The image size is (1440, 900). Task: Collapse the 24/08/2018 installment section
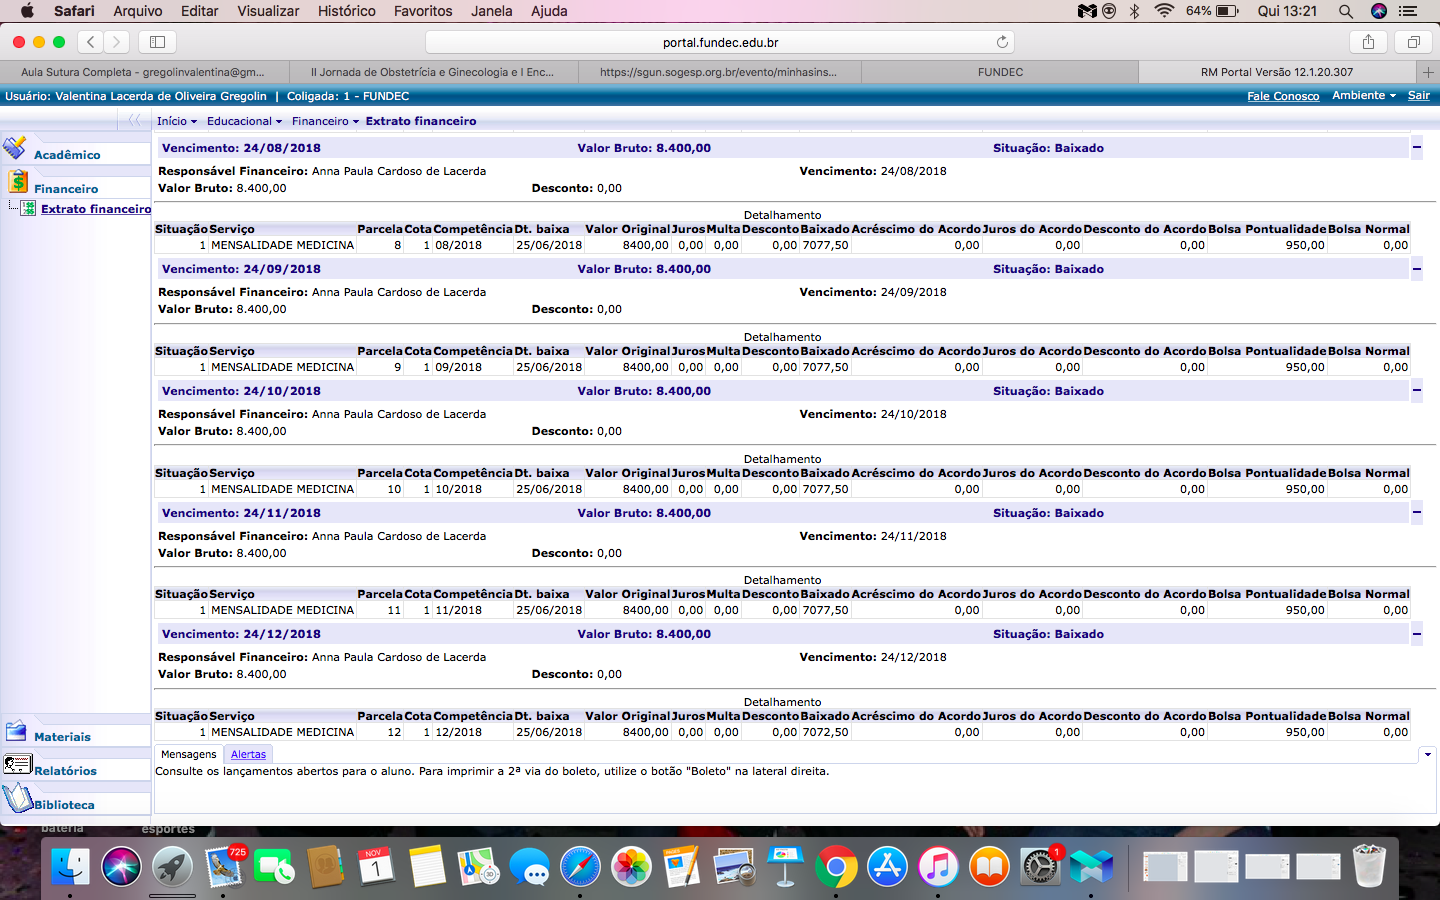coord(1416,148)
